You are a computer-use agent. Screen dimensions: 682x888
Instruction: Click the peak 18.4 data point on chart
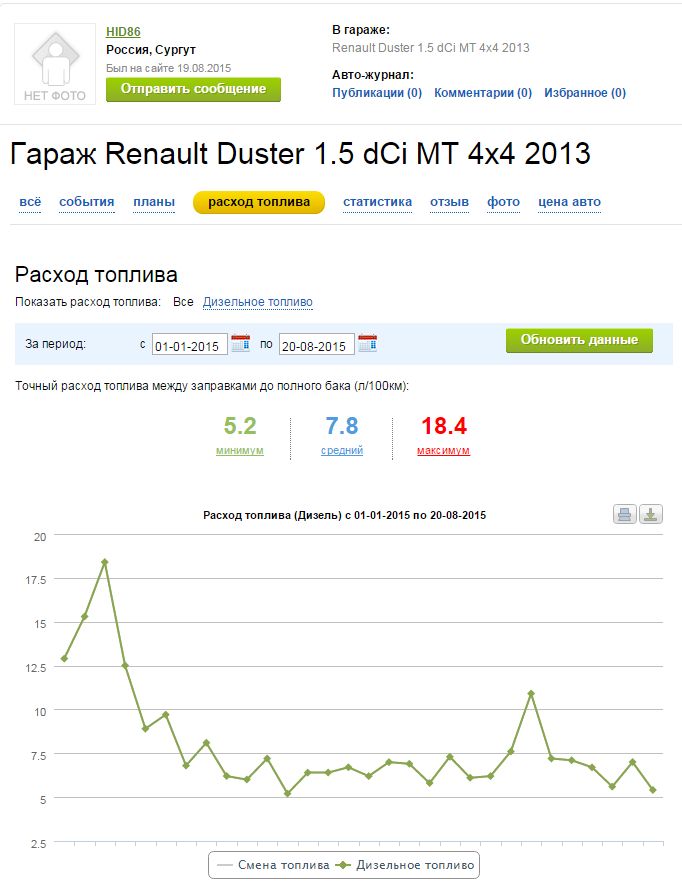coord(104,562)
